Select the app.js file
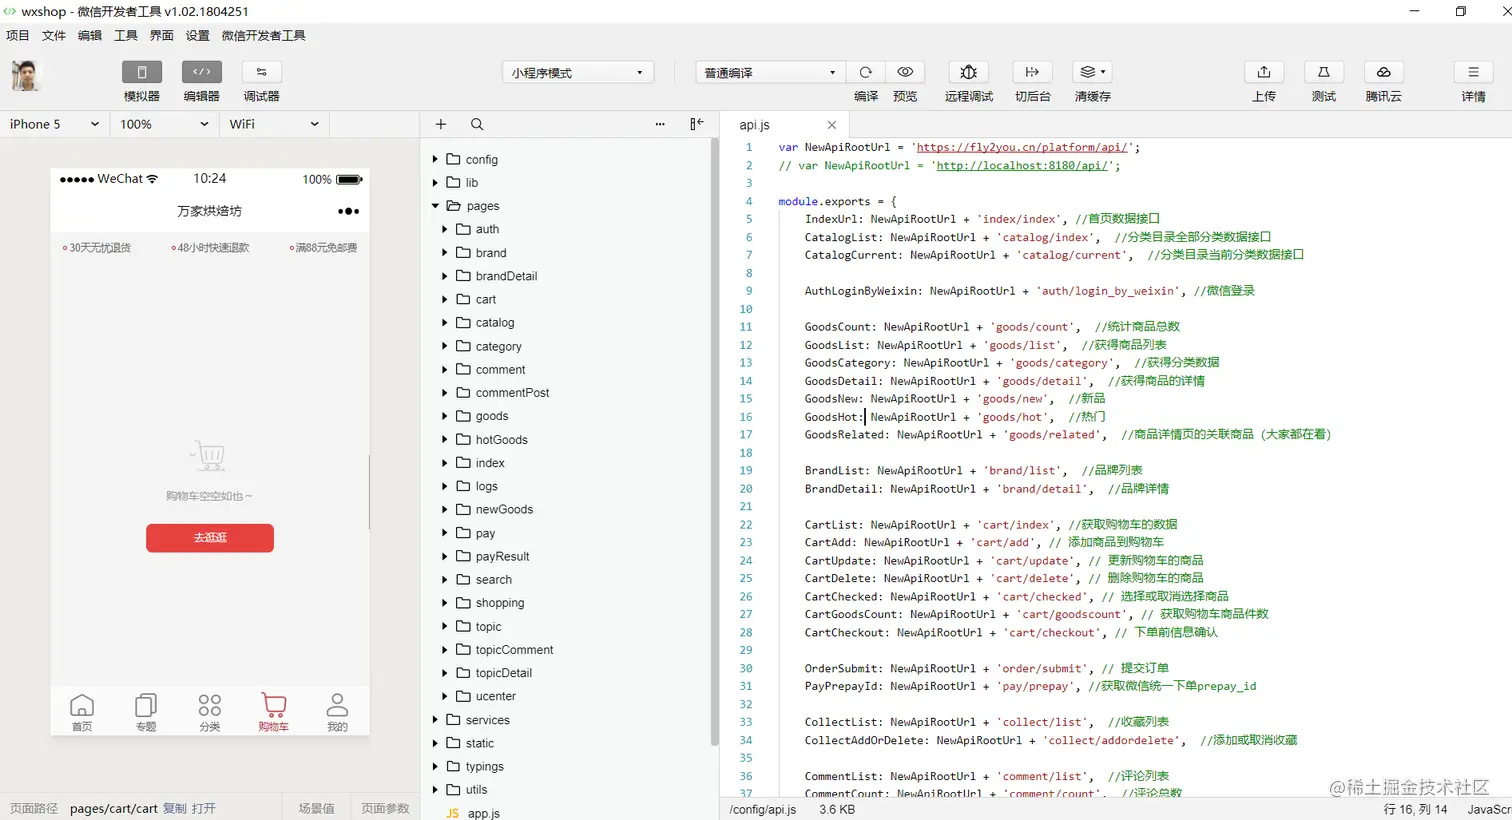The width and height of the screenshot is (1512, 820). pyautogui.click(x=483, y=813)
